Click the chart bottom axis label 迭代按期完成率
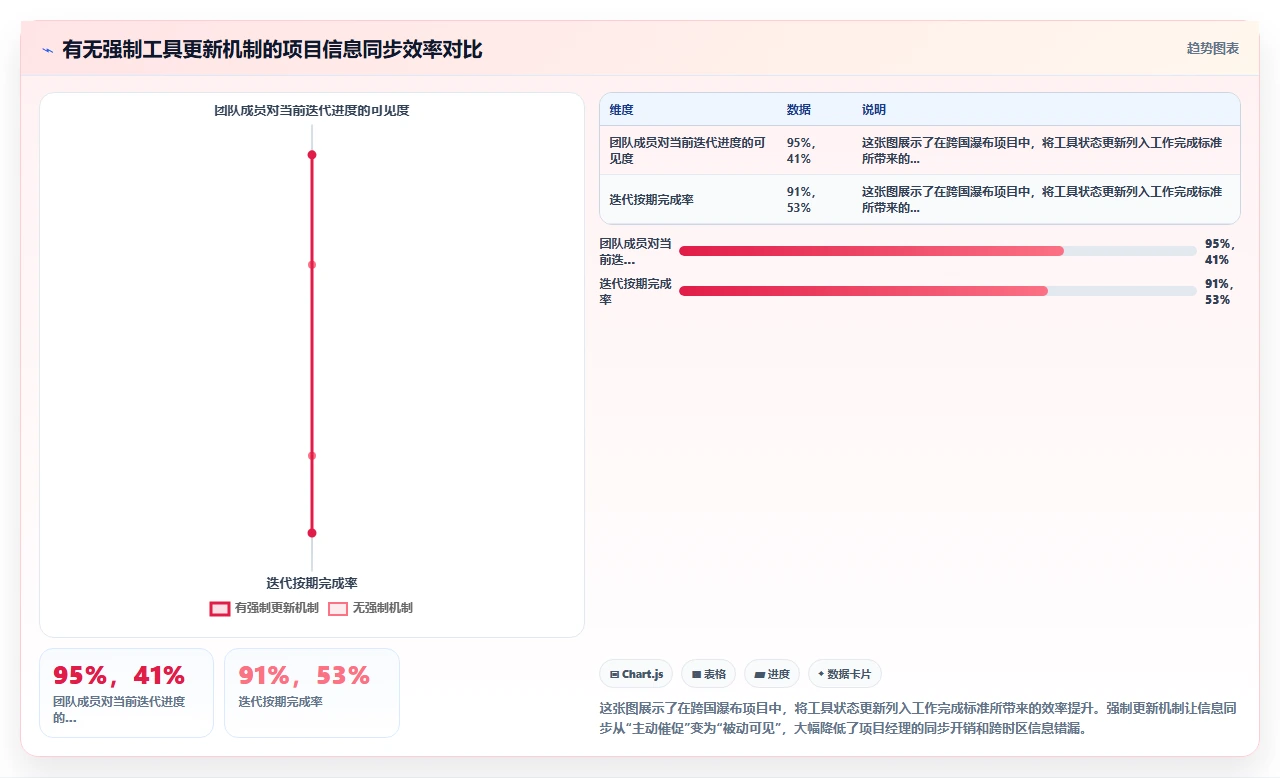Viewport: 1280px width, 778px height. coord(312,583)
